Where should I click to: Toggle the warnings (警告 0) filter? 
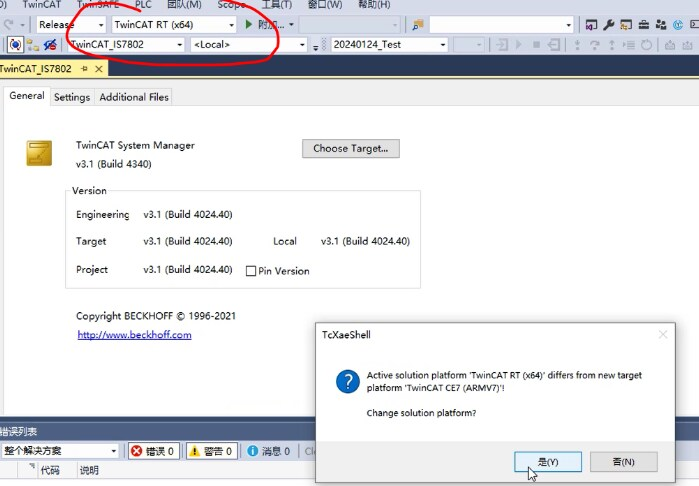click(211, 451)
